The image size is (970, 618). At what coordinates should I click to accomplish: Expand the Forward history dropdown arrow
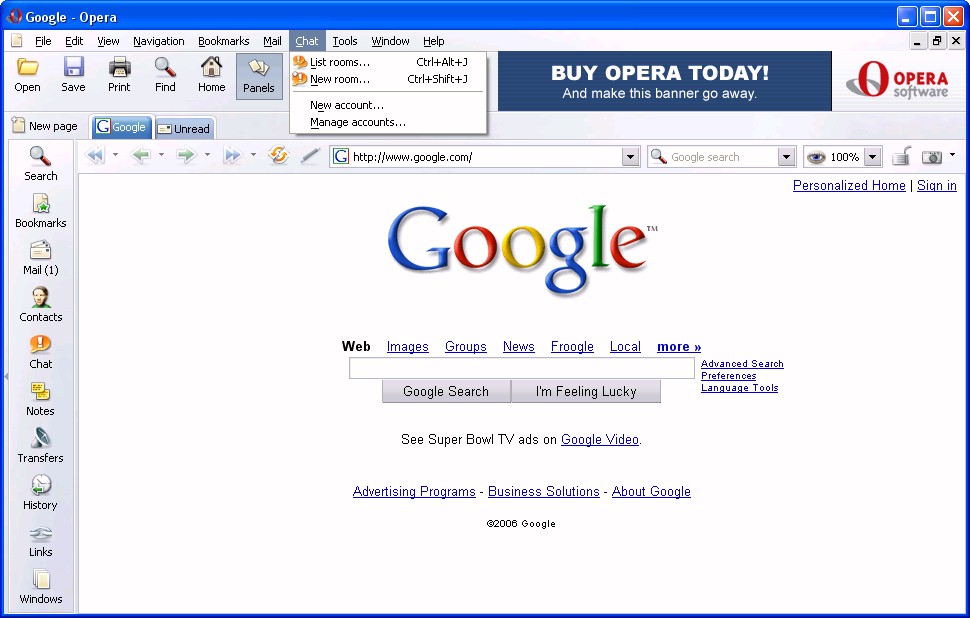tap(207, 155)
